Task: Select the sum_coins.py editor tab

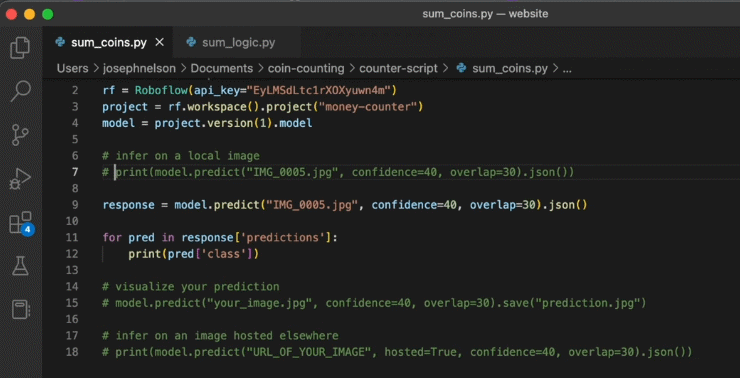Action: coord(108,42)
